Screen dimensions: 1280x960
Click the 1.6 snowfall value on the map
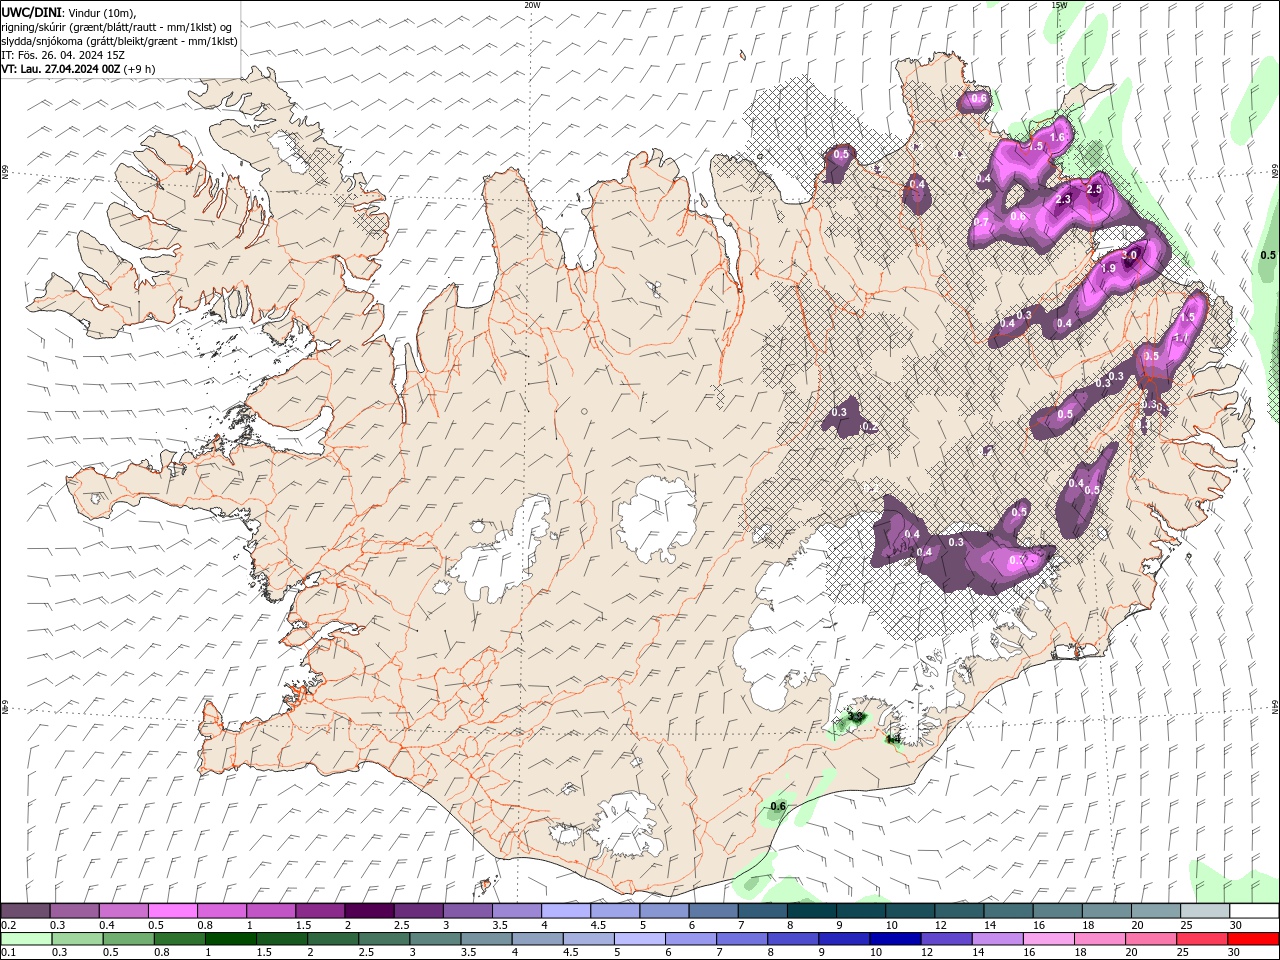click(x=1058, y=137)
